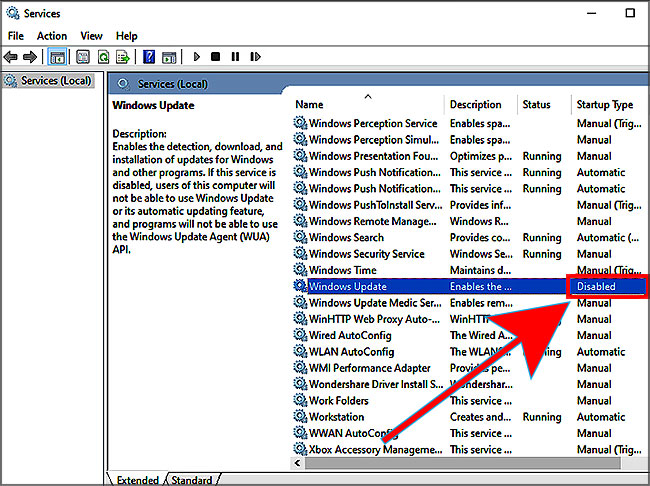The width and height of the screenshot is (650, 486).
Task: Sort by the Name column header
Action: 309,104
